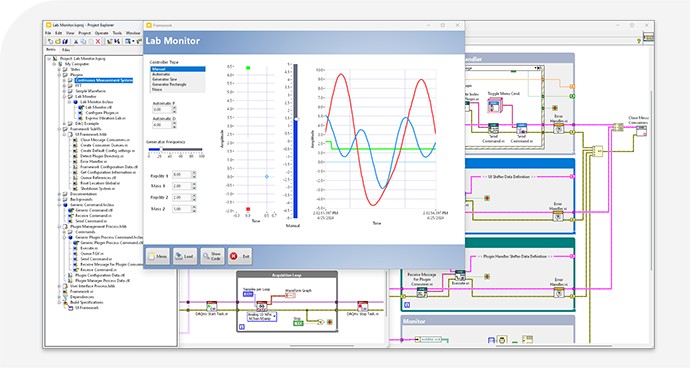Click the loop iteration terminal in Acquisition Loop
Screen dimensions: 690x368
(x=241, y=327)
